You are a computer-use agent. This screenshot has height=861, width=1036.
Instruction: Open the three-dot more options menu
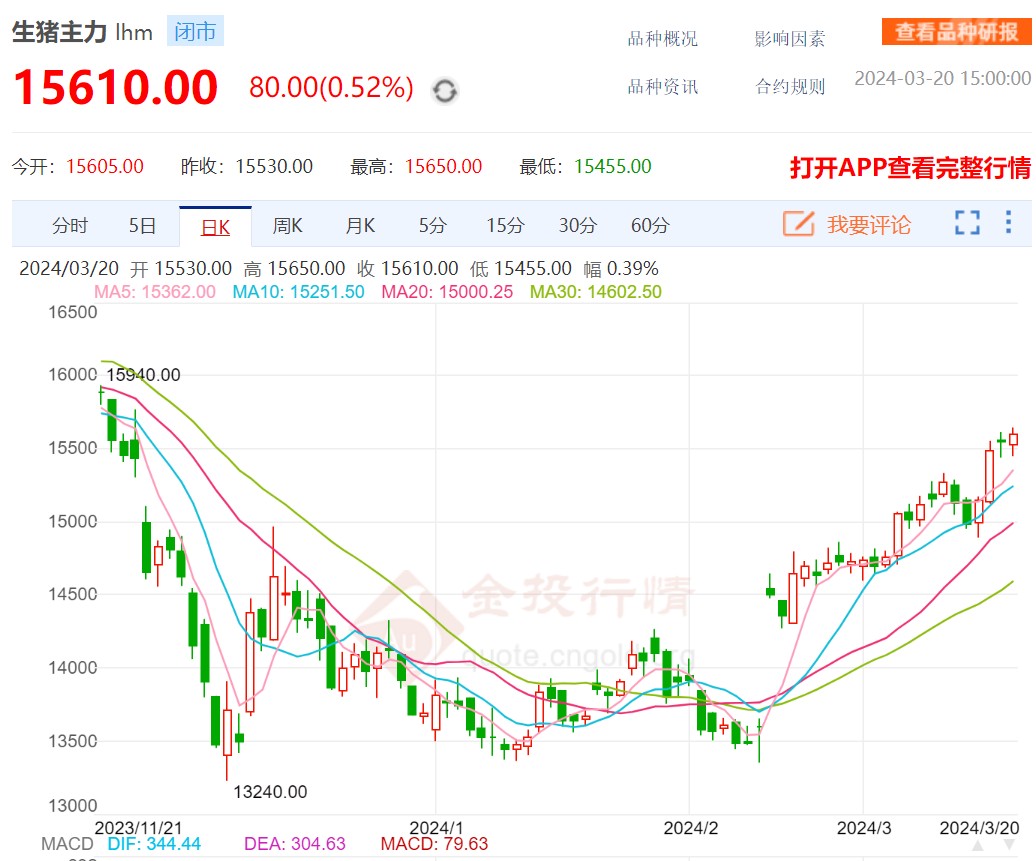coord(1008,222)
